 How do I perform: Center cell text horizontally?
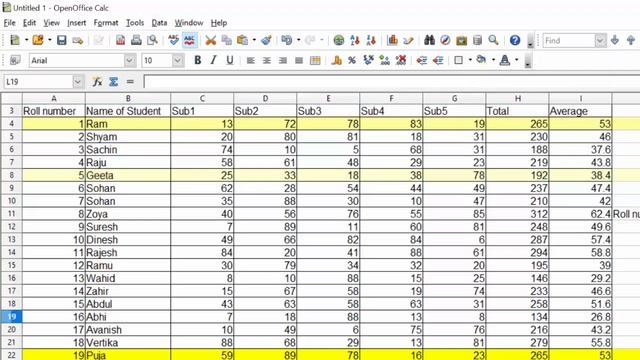267,60
